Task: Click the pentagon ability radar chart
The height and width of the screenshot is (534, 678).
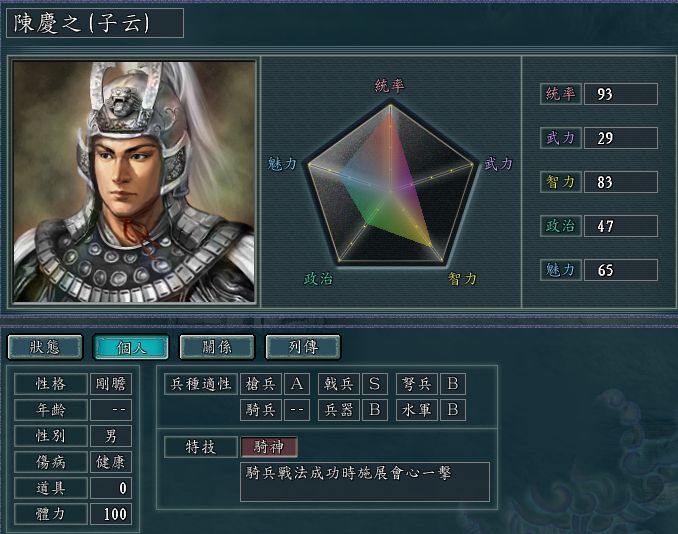Action: coord(391,184)
